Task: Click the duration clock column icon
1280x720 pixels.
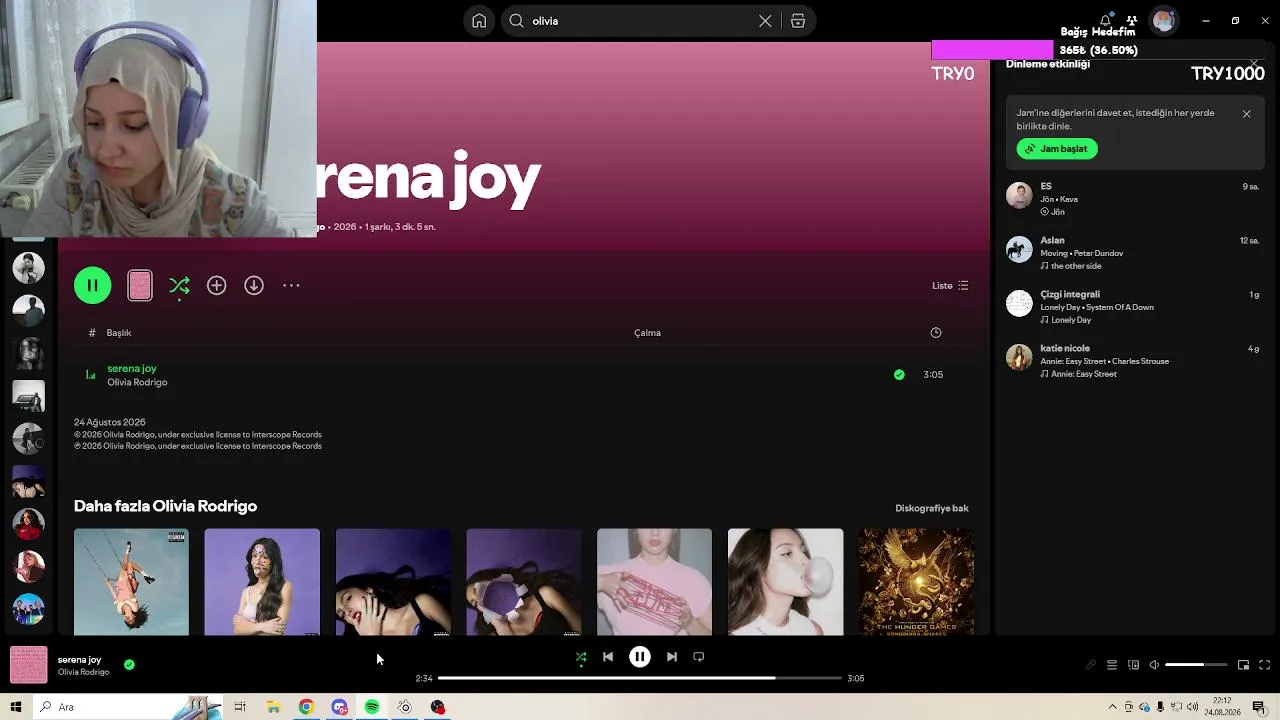Action: pyautogui.click(x=936, y=333)
